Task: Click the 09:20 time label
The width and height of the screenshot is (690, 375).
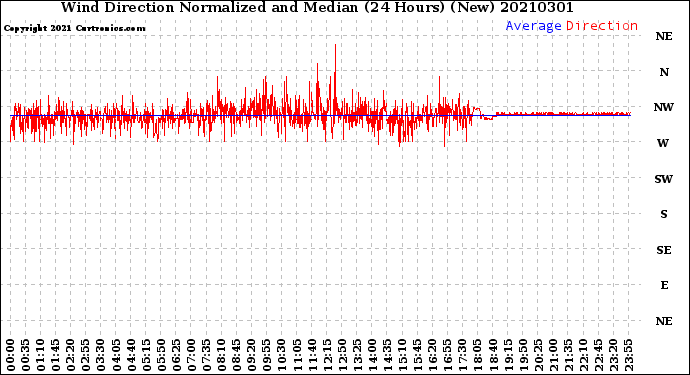Action: pyautogui.click(x=252, y=355)
